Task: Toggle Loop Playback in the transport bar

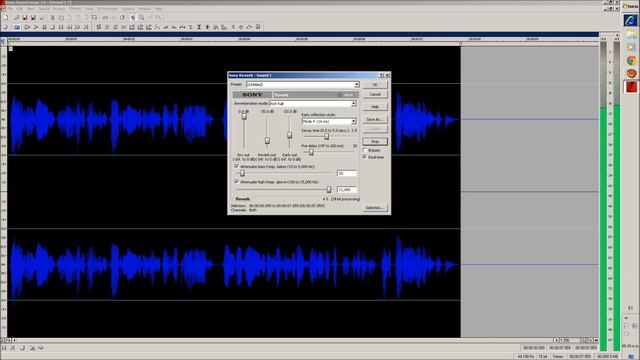Action: 17,27
